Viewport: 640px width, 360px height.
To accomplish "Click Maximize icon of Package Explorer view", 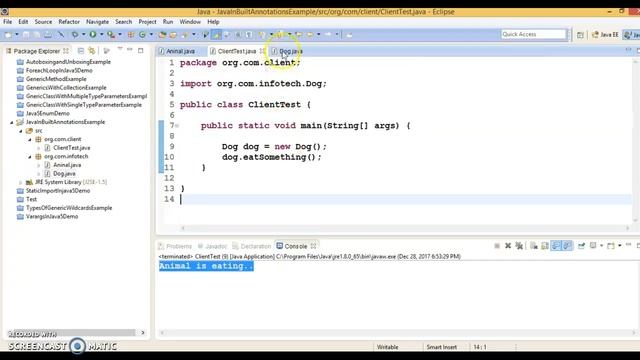I will point(141,51).
